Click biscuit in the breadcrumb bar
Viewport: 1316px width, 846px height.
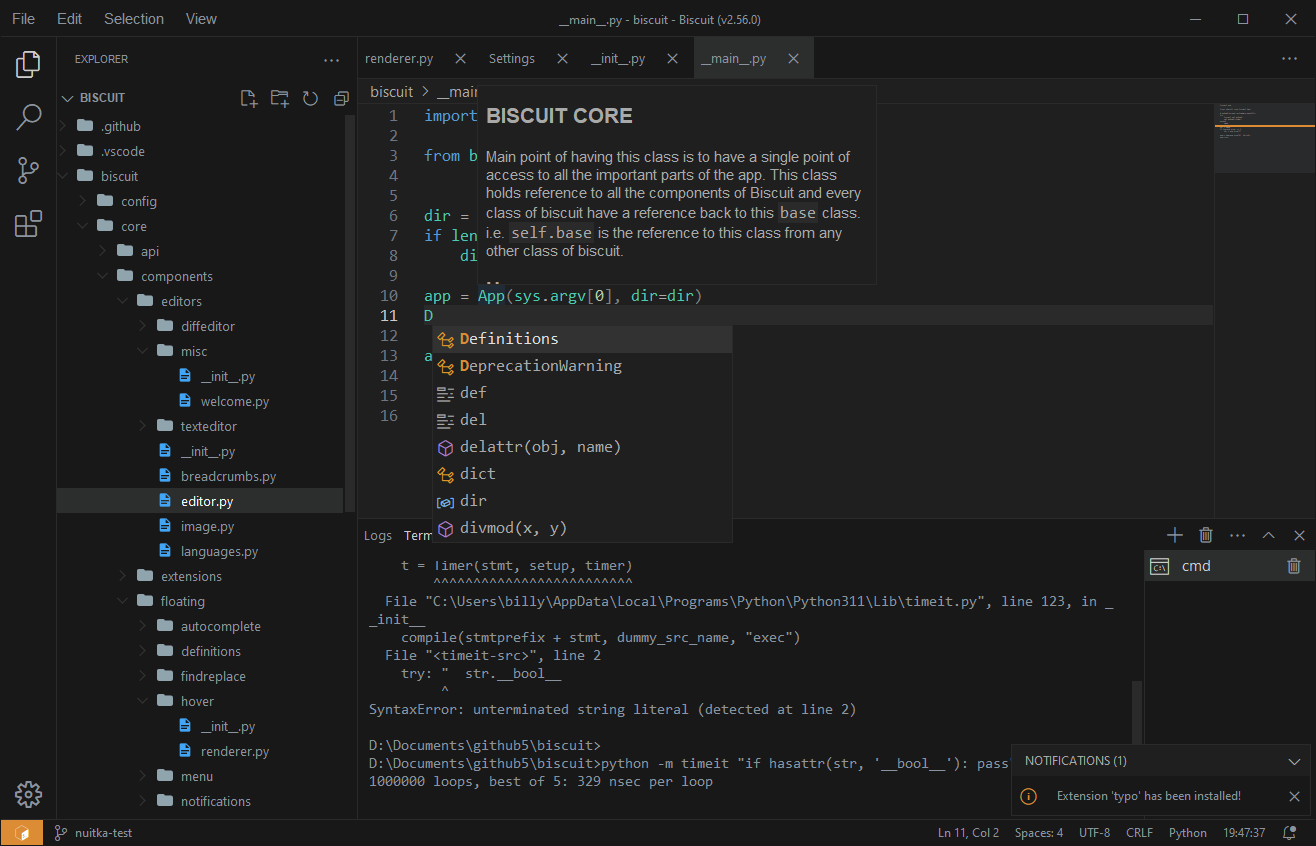391,91
